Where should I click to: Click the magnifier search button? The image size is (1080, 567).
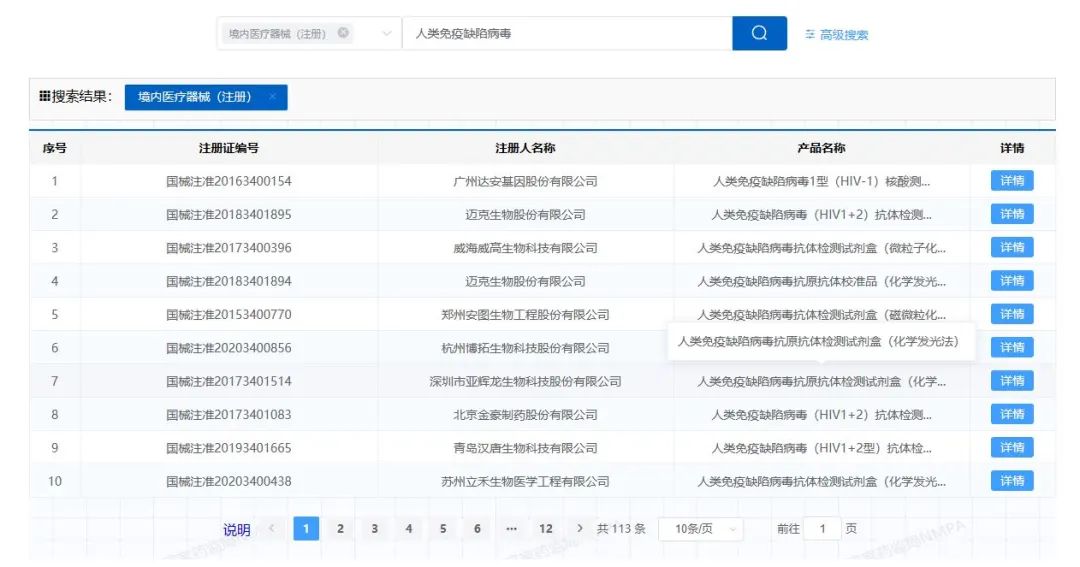[759, 33]
